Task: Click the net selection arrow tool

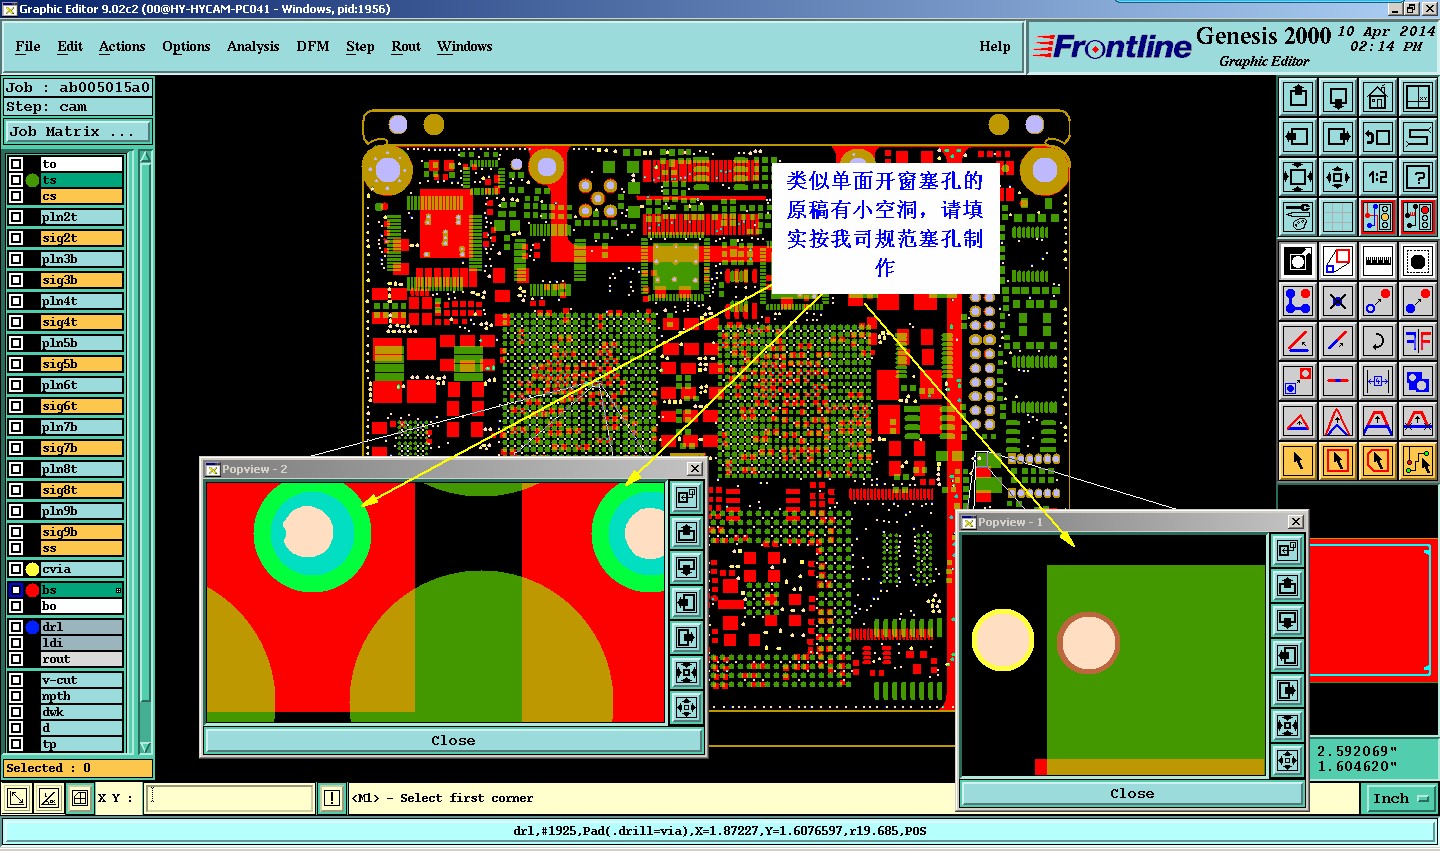Action: point(1418,460)
